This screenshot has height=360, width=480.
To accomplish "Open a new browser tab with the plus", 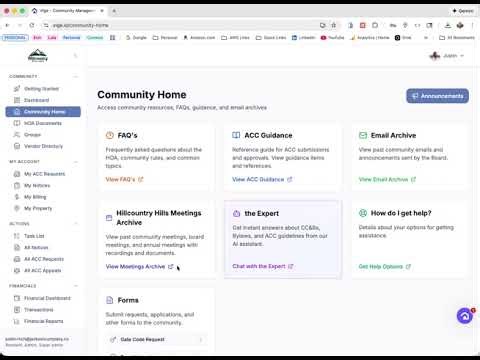I will 114,11.
